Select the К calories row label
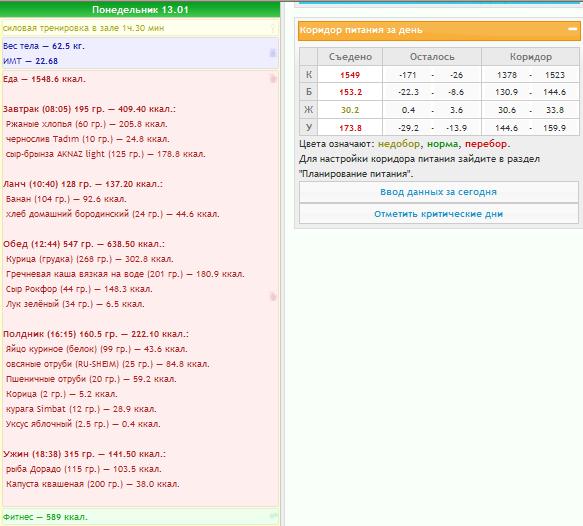This screenshot has height=526, width=583. [x=309, y=74]
